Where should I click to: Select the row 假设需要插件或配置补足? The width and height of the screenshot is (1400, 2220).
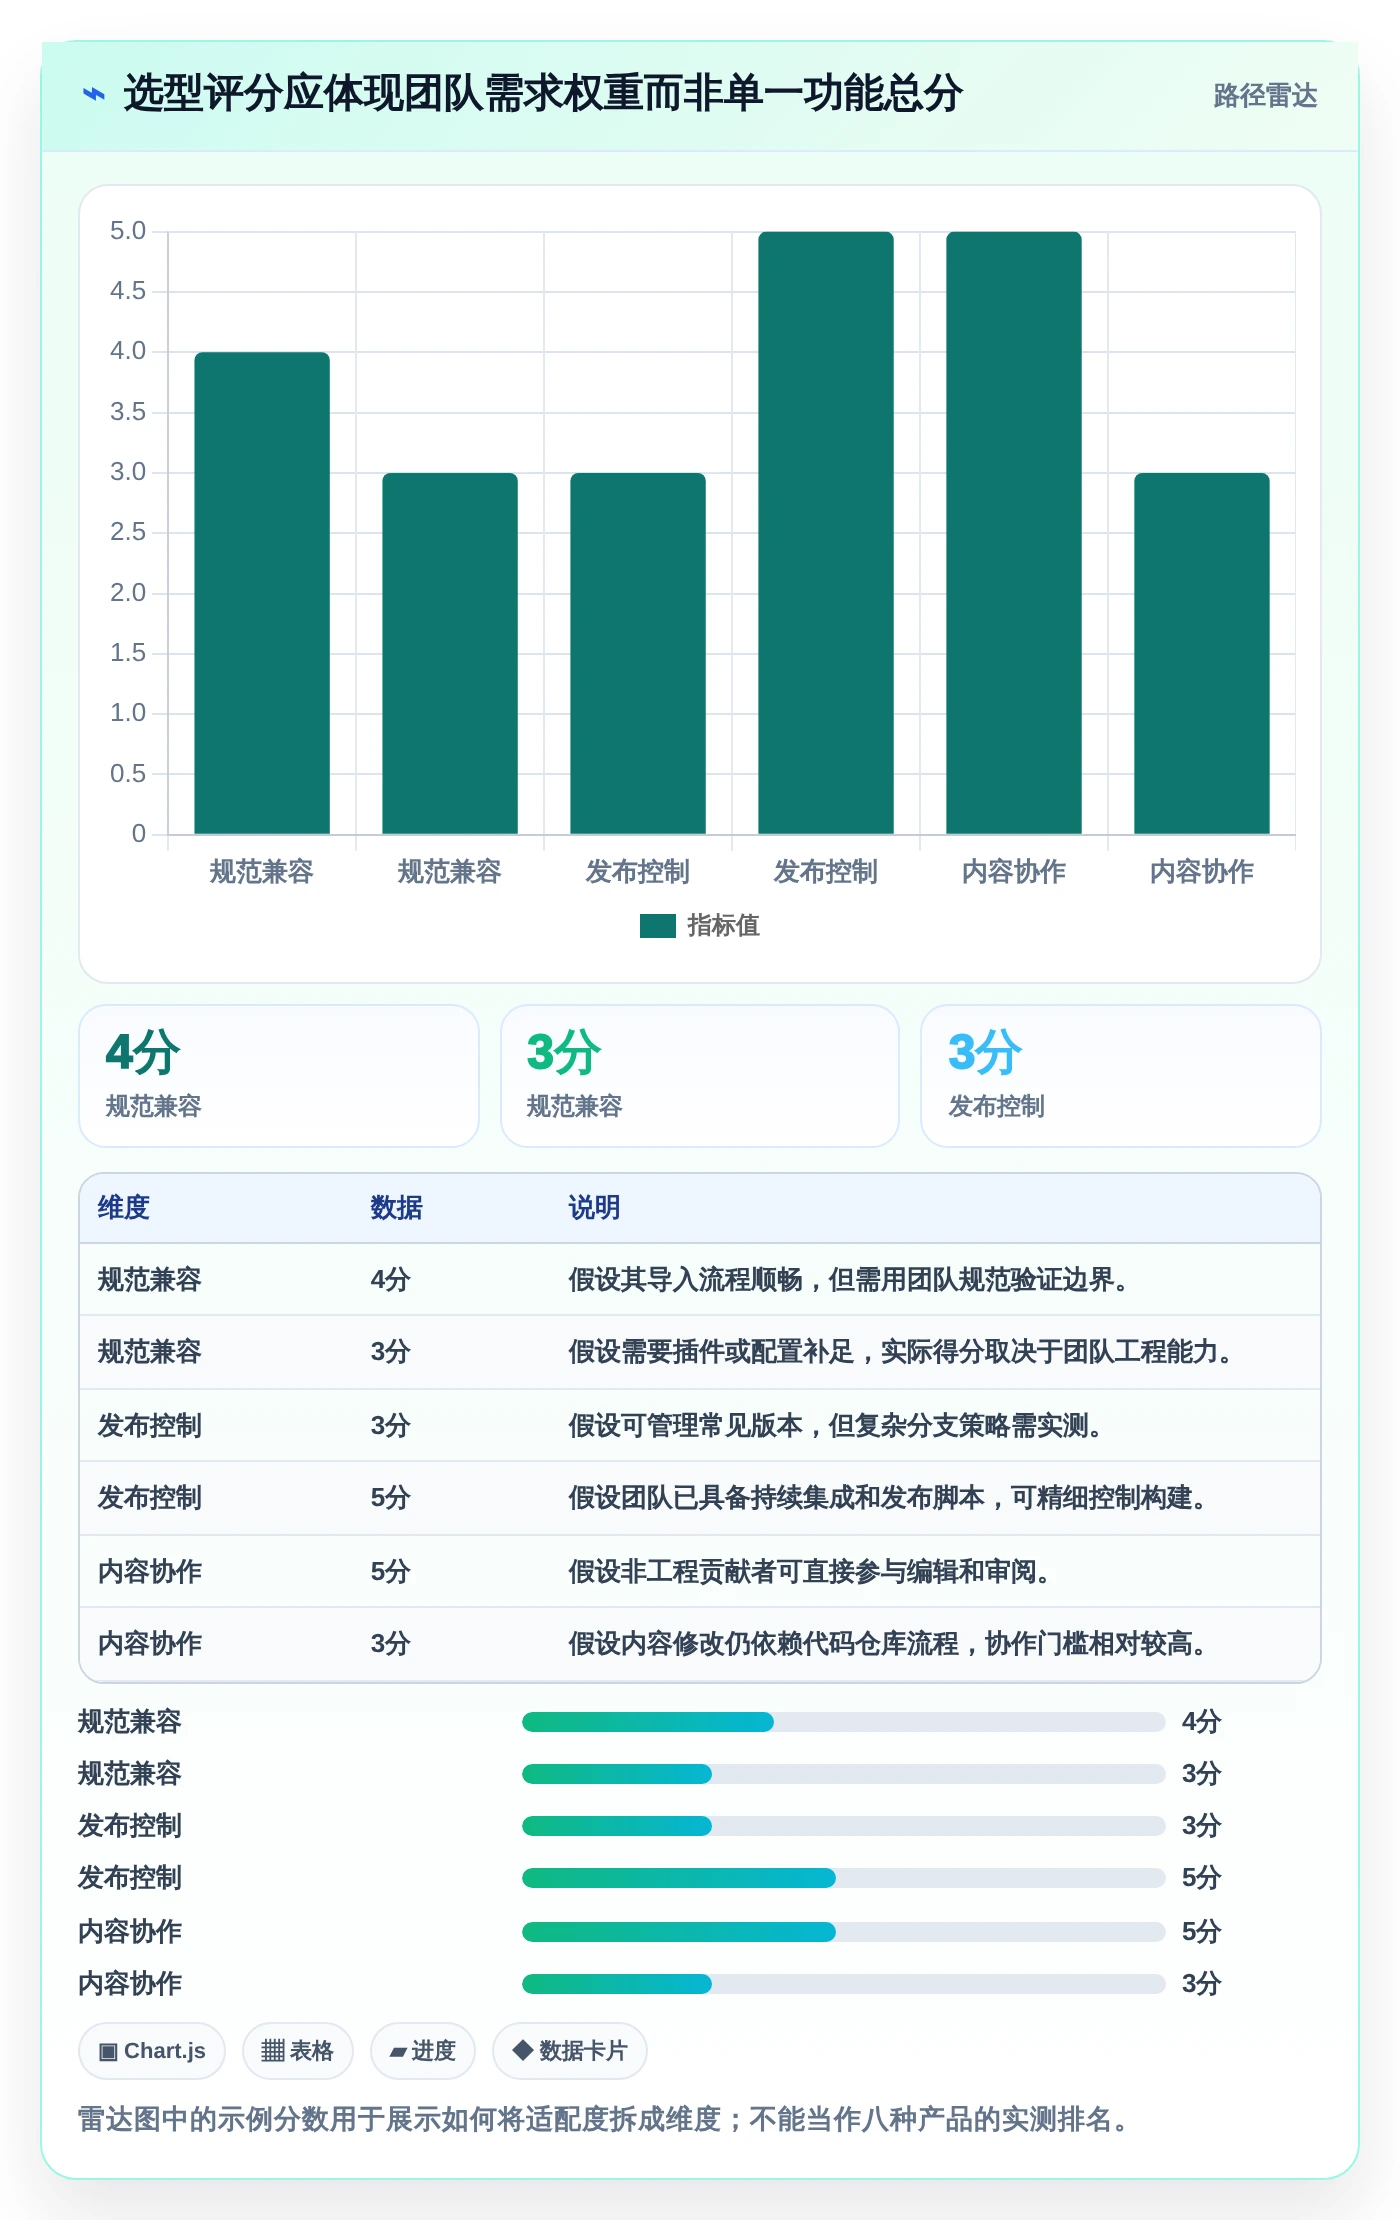(700, 1352)
